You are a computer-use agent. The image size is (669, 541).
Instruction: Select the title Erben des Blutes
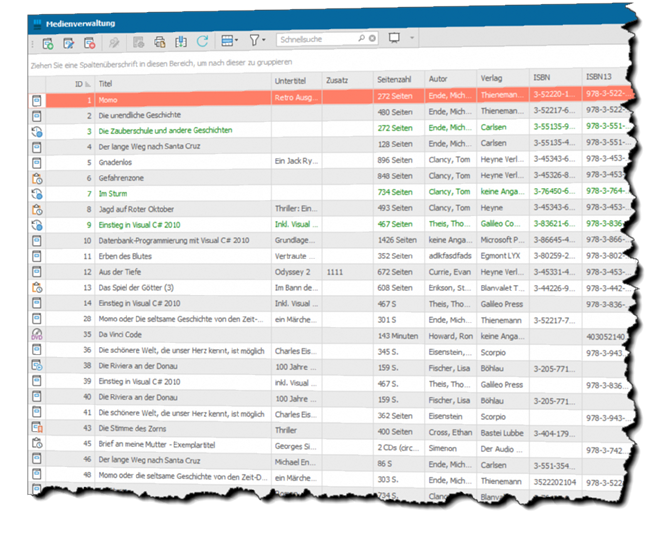pyautogui.click(x=125, y=256)
